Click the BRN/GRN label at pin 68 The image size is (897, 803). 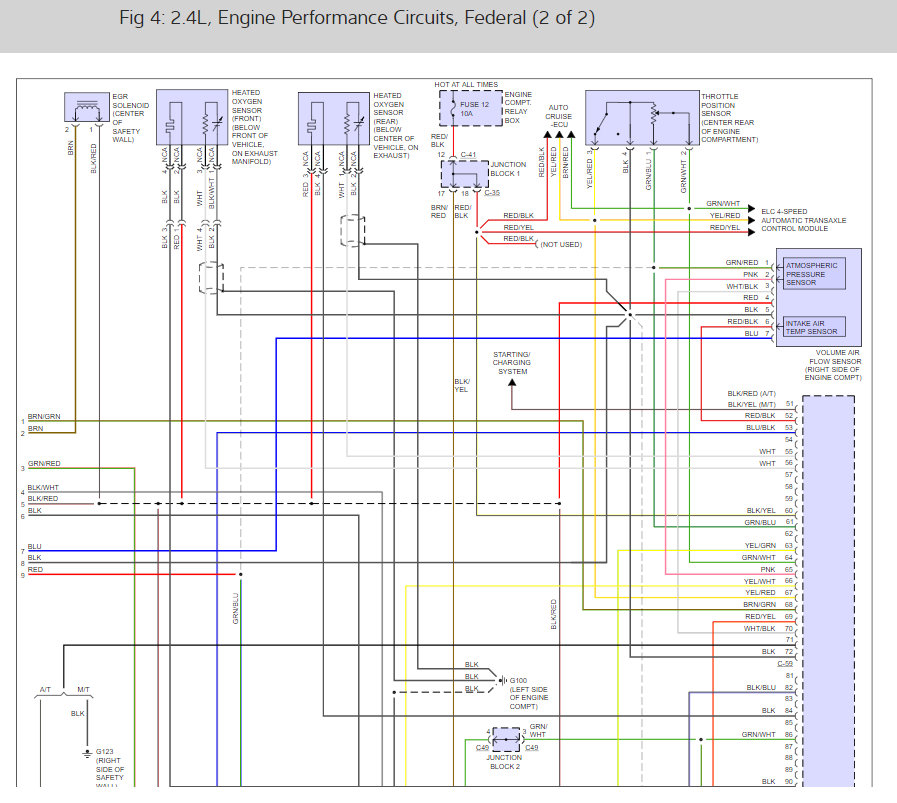(x=760, y=605)
